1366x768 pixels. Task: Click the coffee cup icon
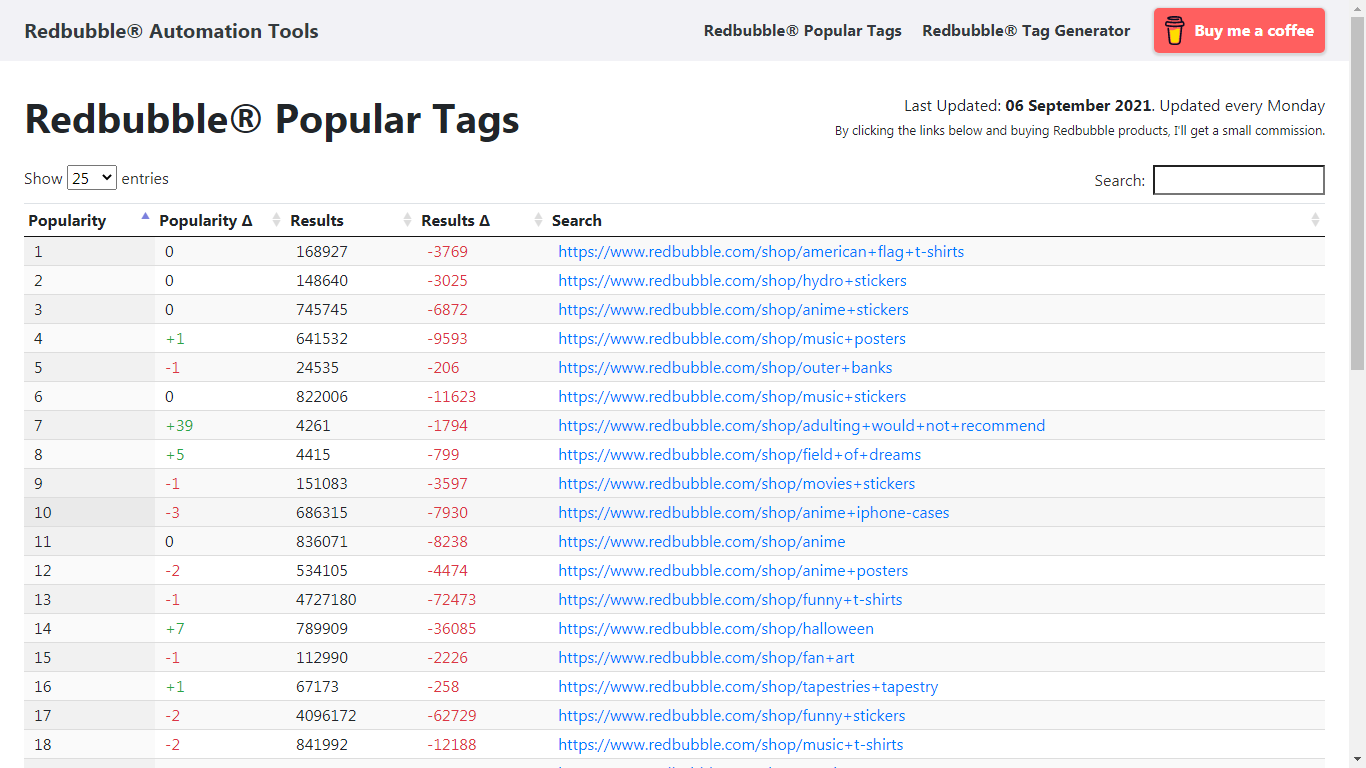(x=1175, y=30)
